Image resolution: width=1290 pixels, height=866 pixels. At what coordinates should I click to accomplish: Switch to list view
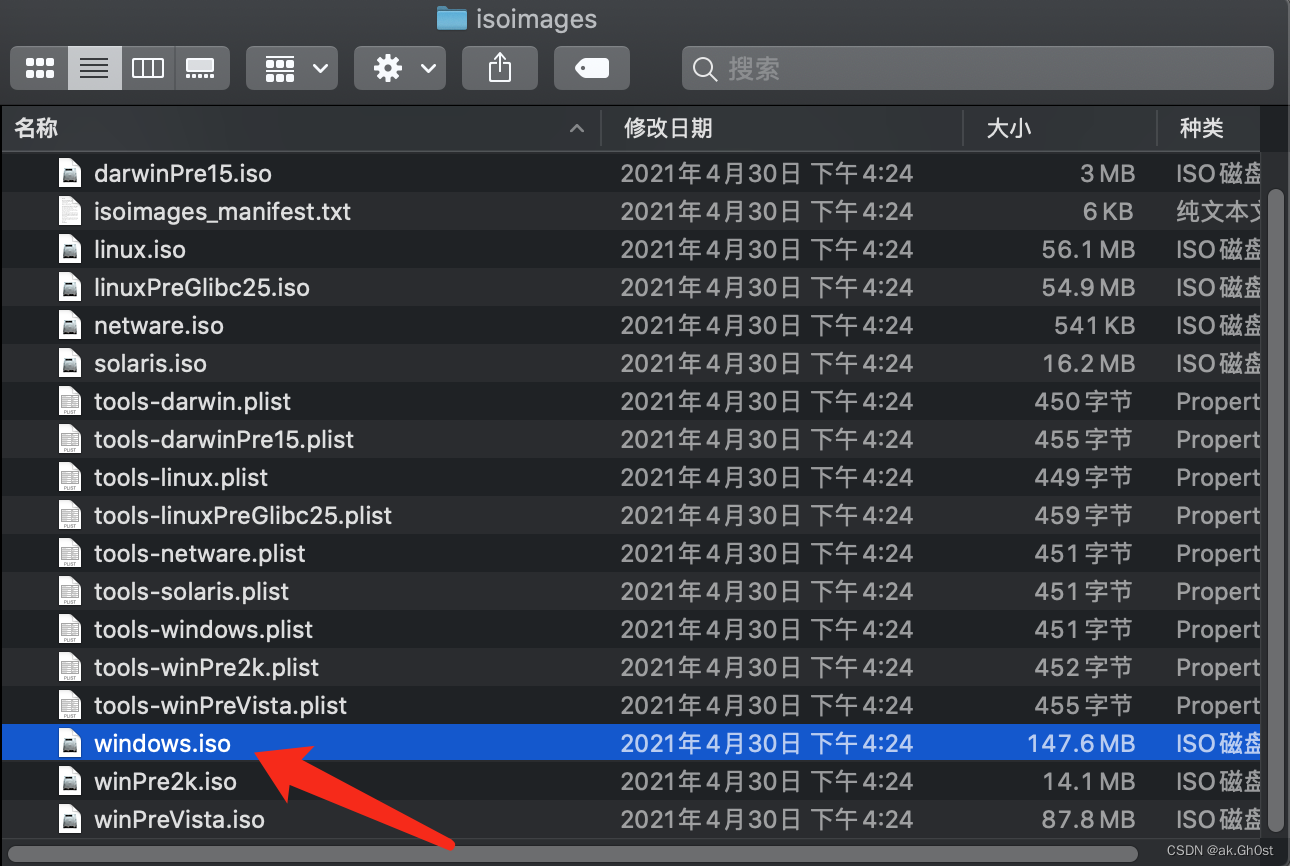pos(95,68)
